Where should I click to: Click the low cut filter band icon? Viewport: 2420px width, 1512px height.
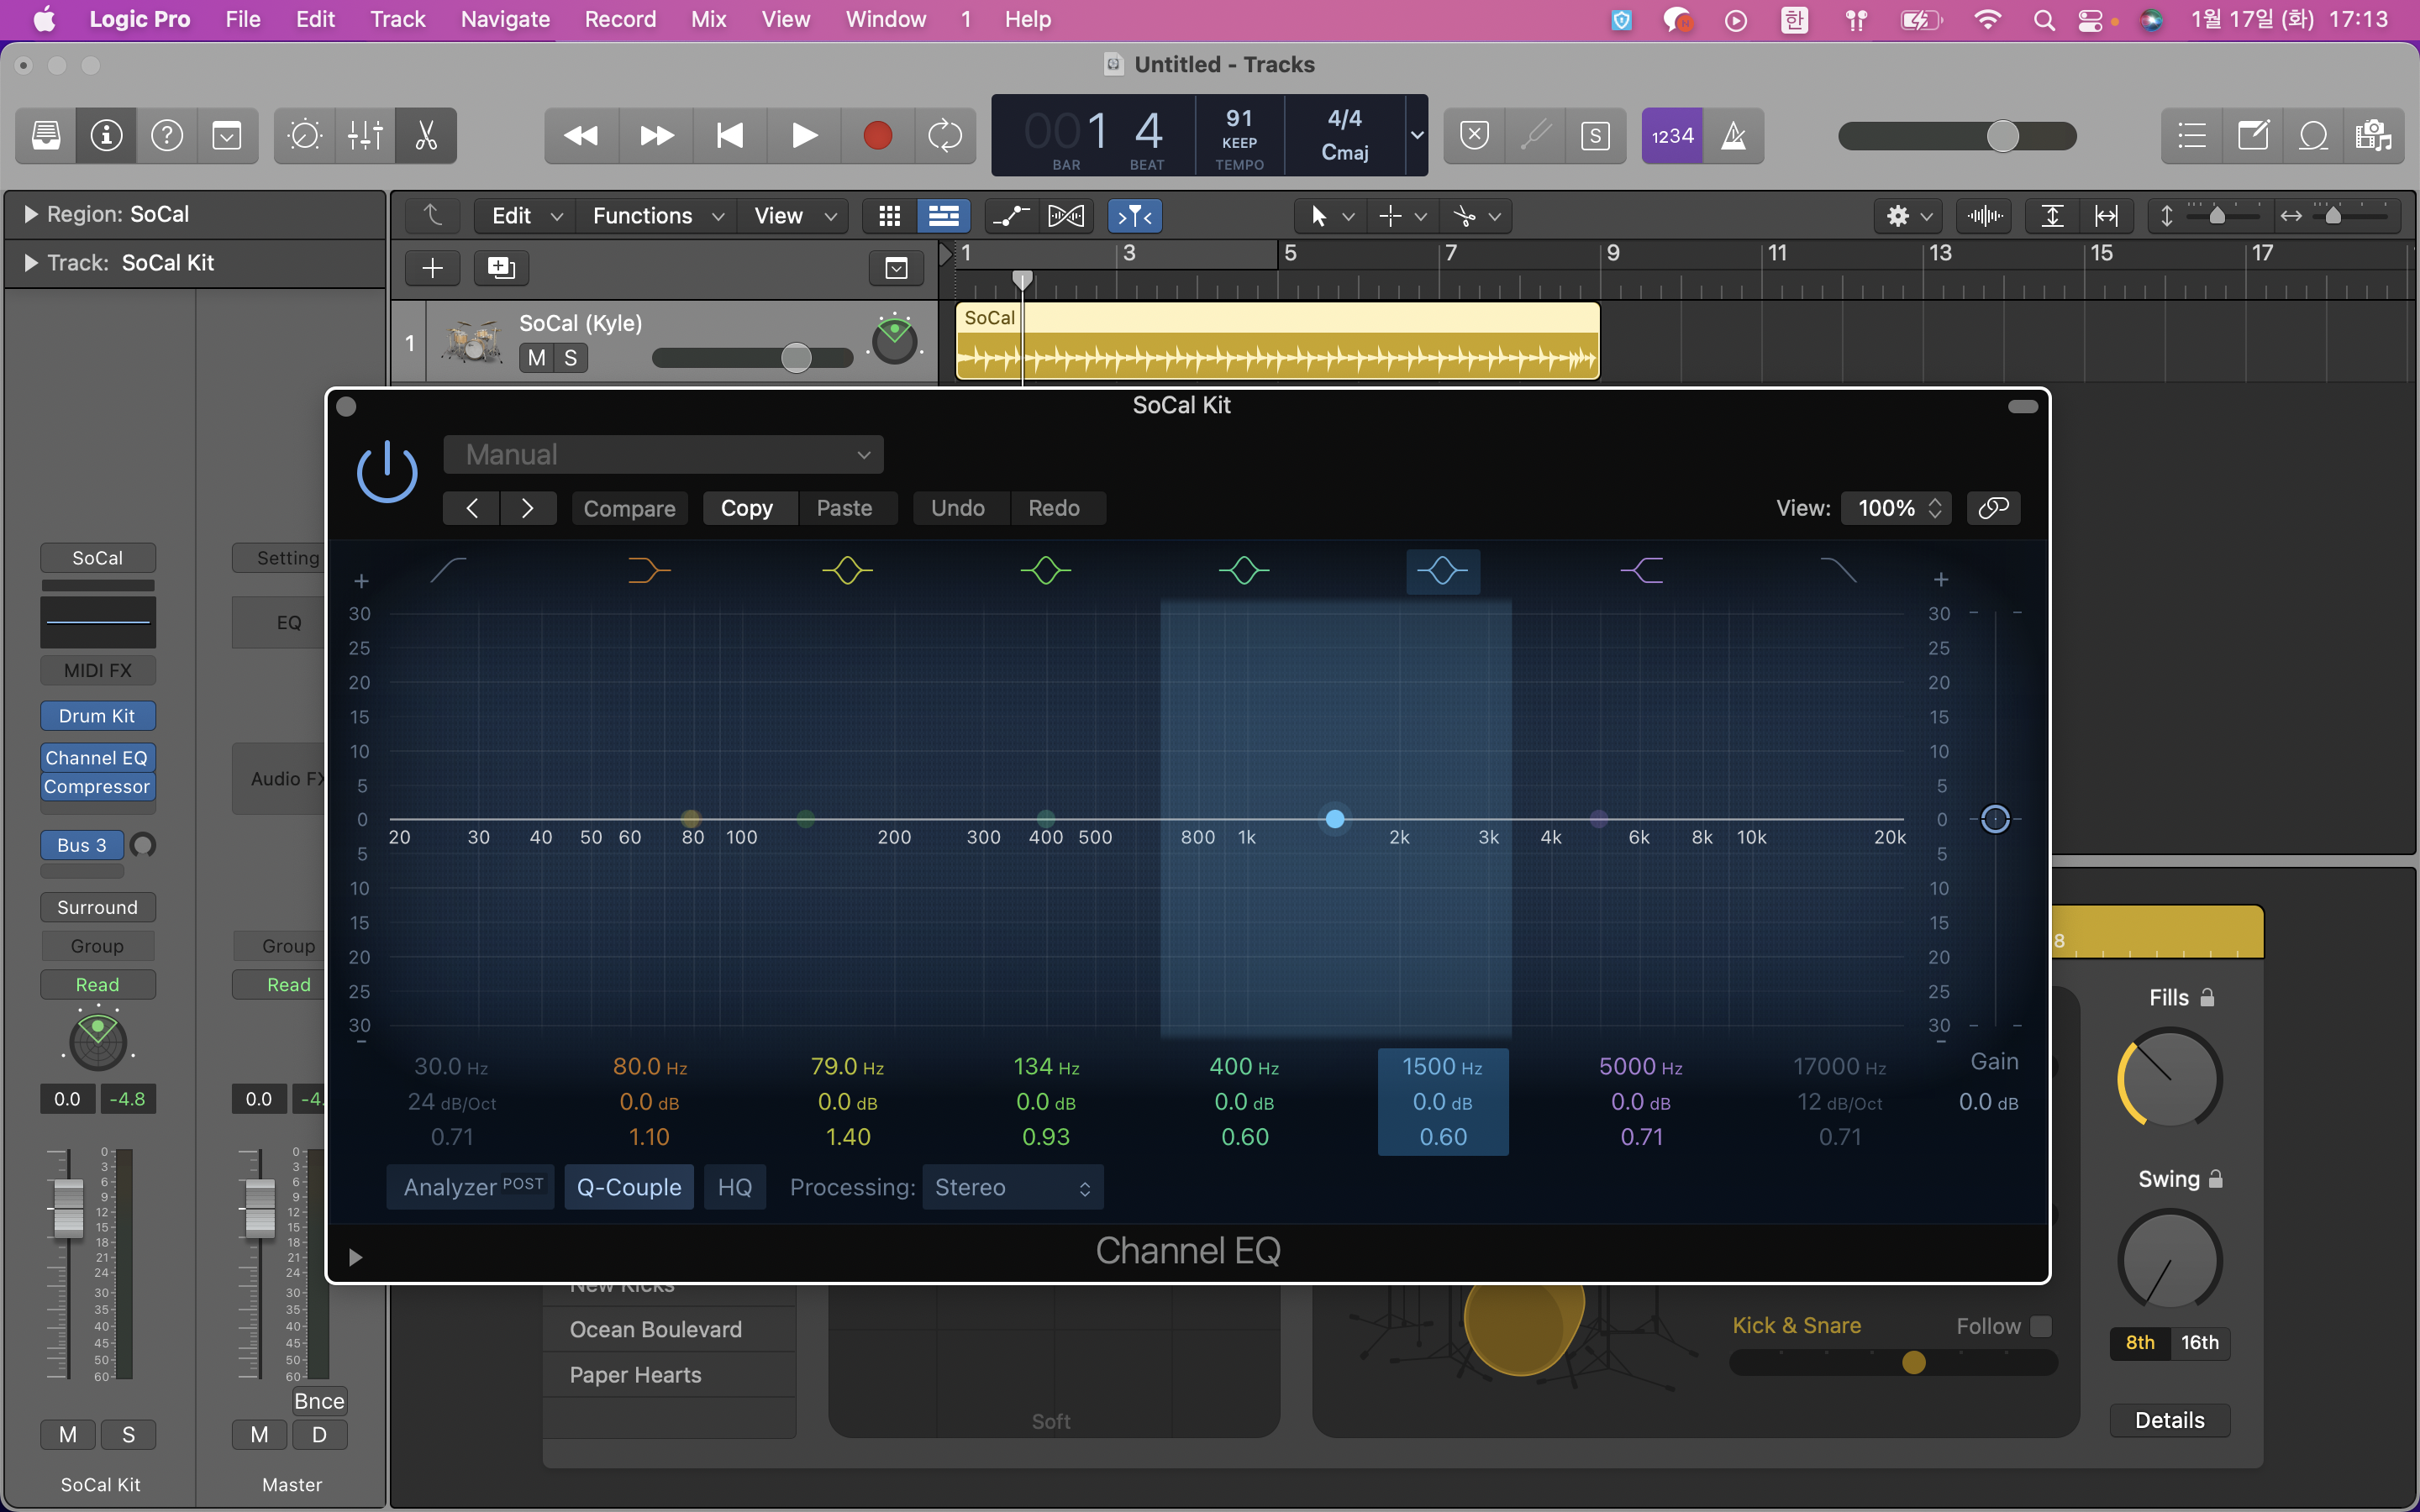pyautogui.click(x=448, y=571)
